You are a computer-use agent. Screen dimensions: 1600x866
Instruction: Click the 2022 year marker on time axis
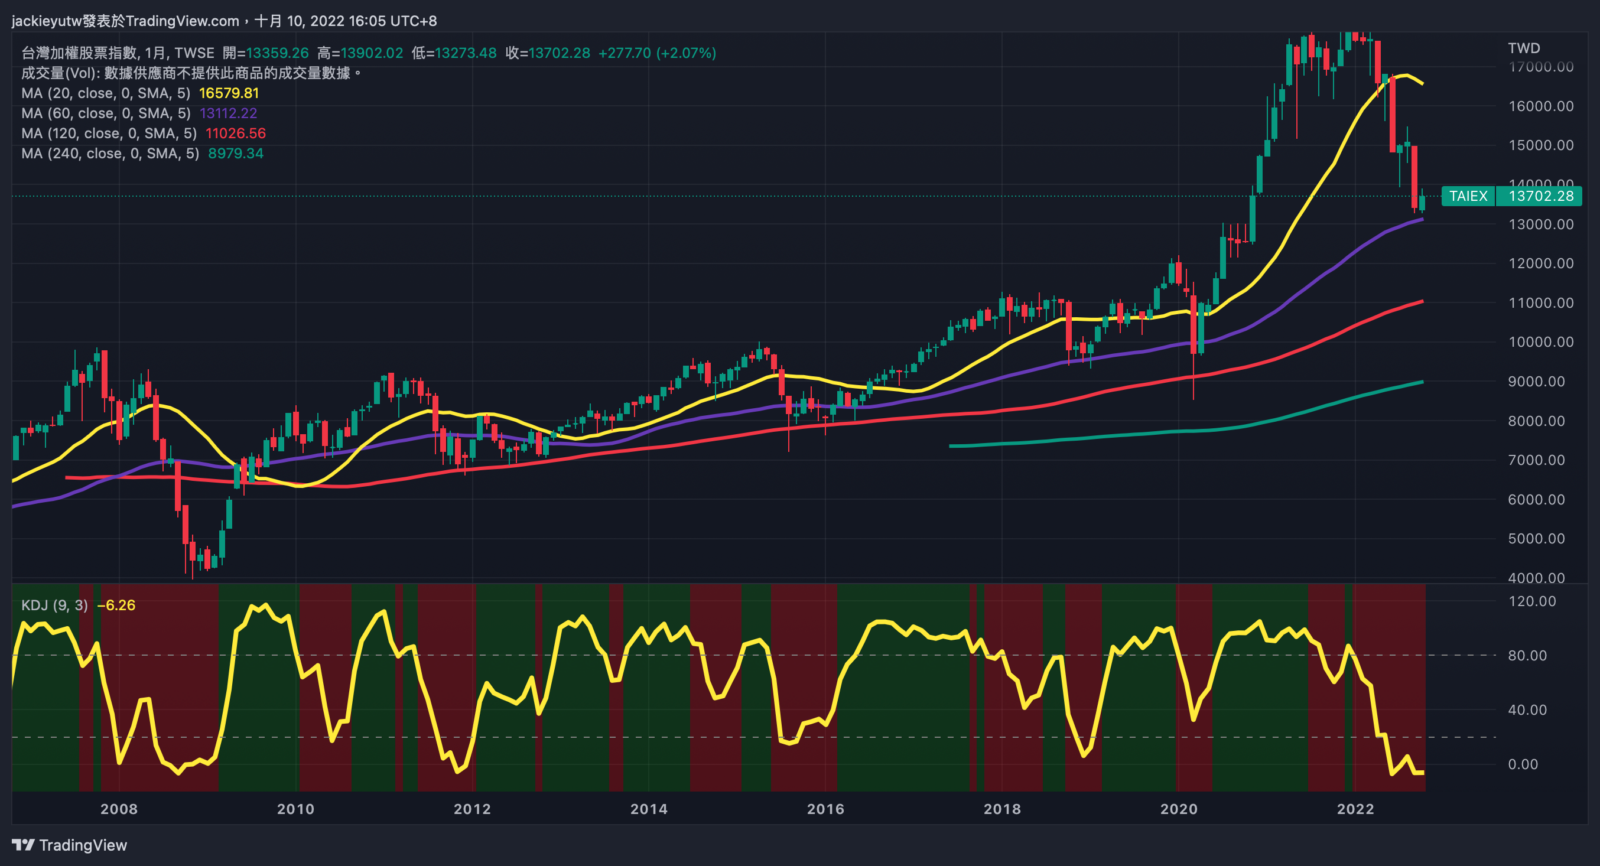point(1355,809)
